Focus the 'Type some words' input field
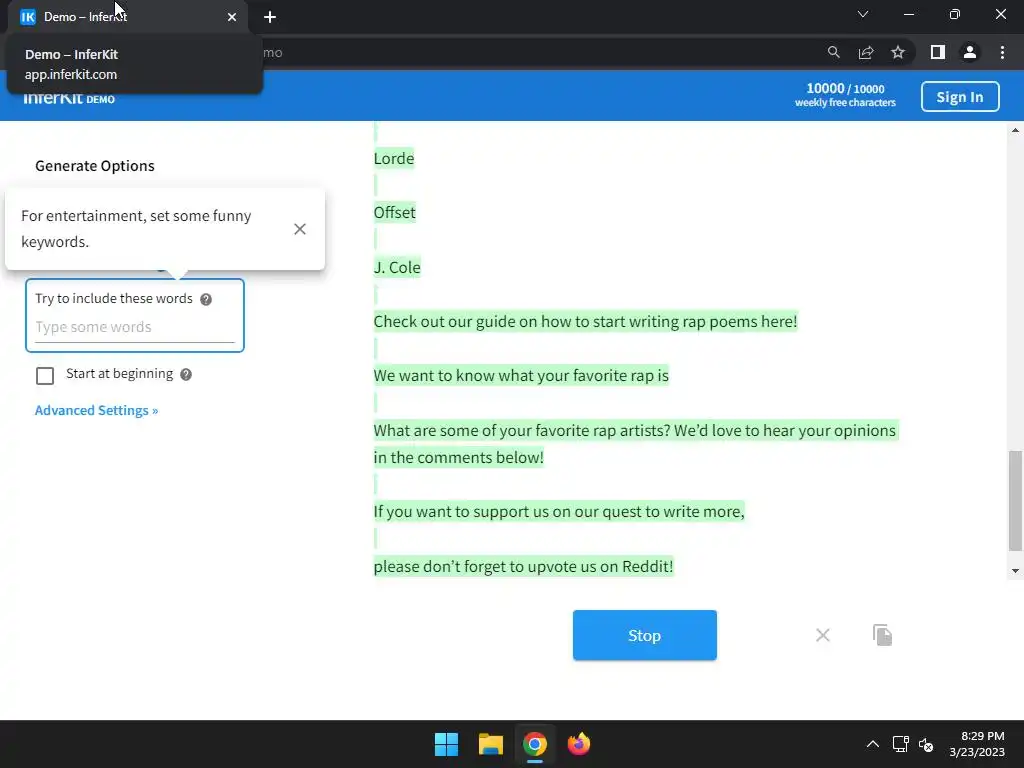This screenshot has height=768, width=1024. [135, 327]
